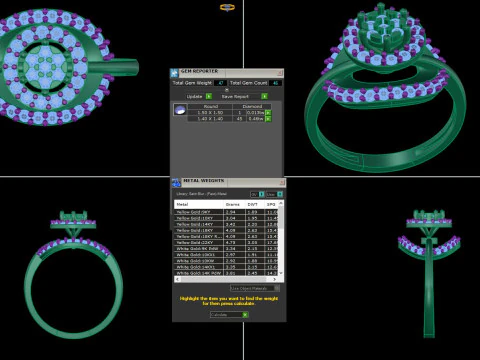
Task: Click green arrow beside 1.50 X 1.50 row
Action: pos(268,113)
